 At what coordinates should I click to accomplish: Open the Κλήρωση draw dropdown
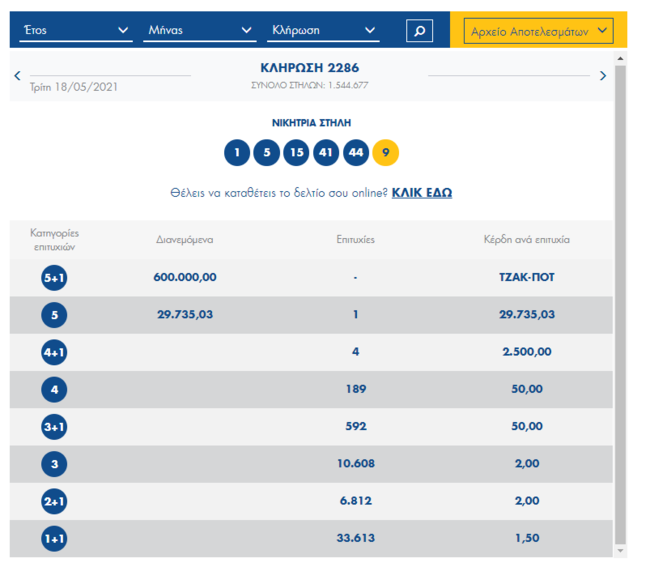[x=323, y=30]
